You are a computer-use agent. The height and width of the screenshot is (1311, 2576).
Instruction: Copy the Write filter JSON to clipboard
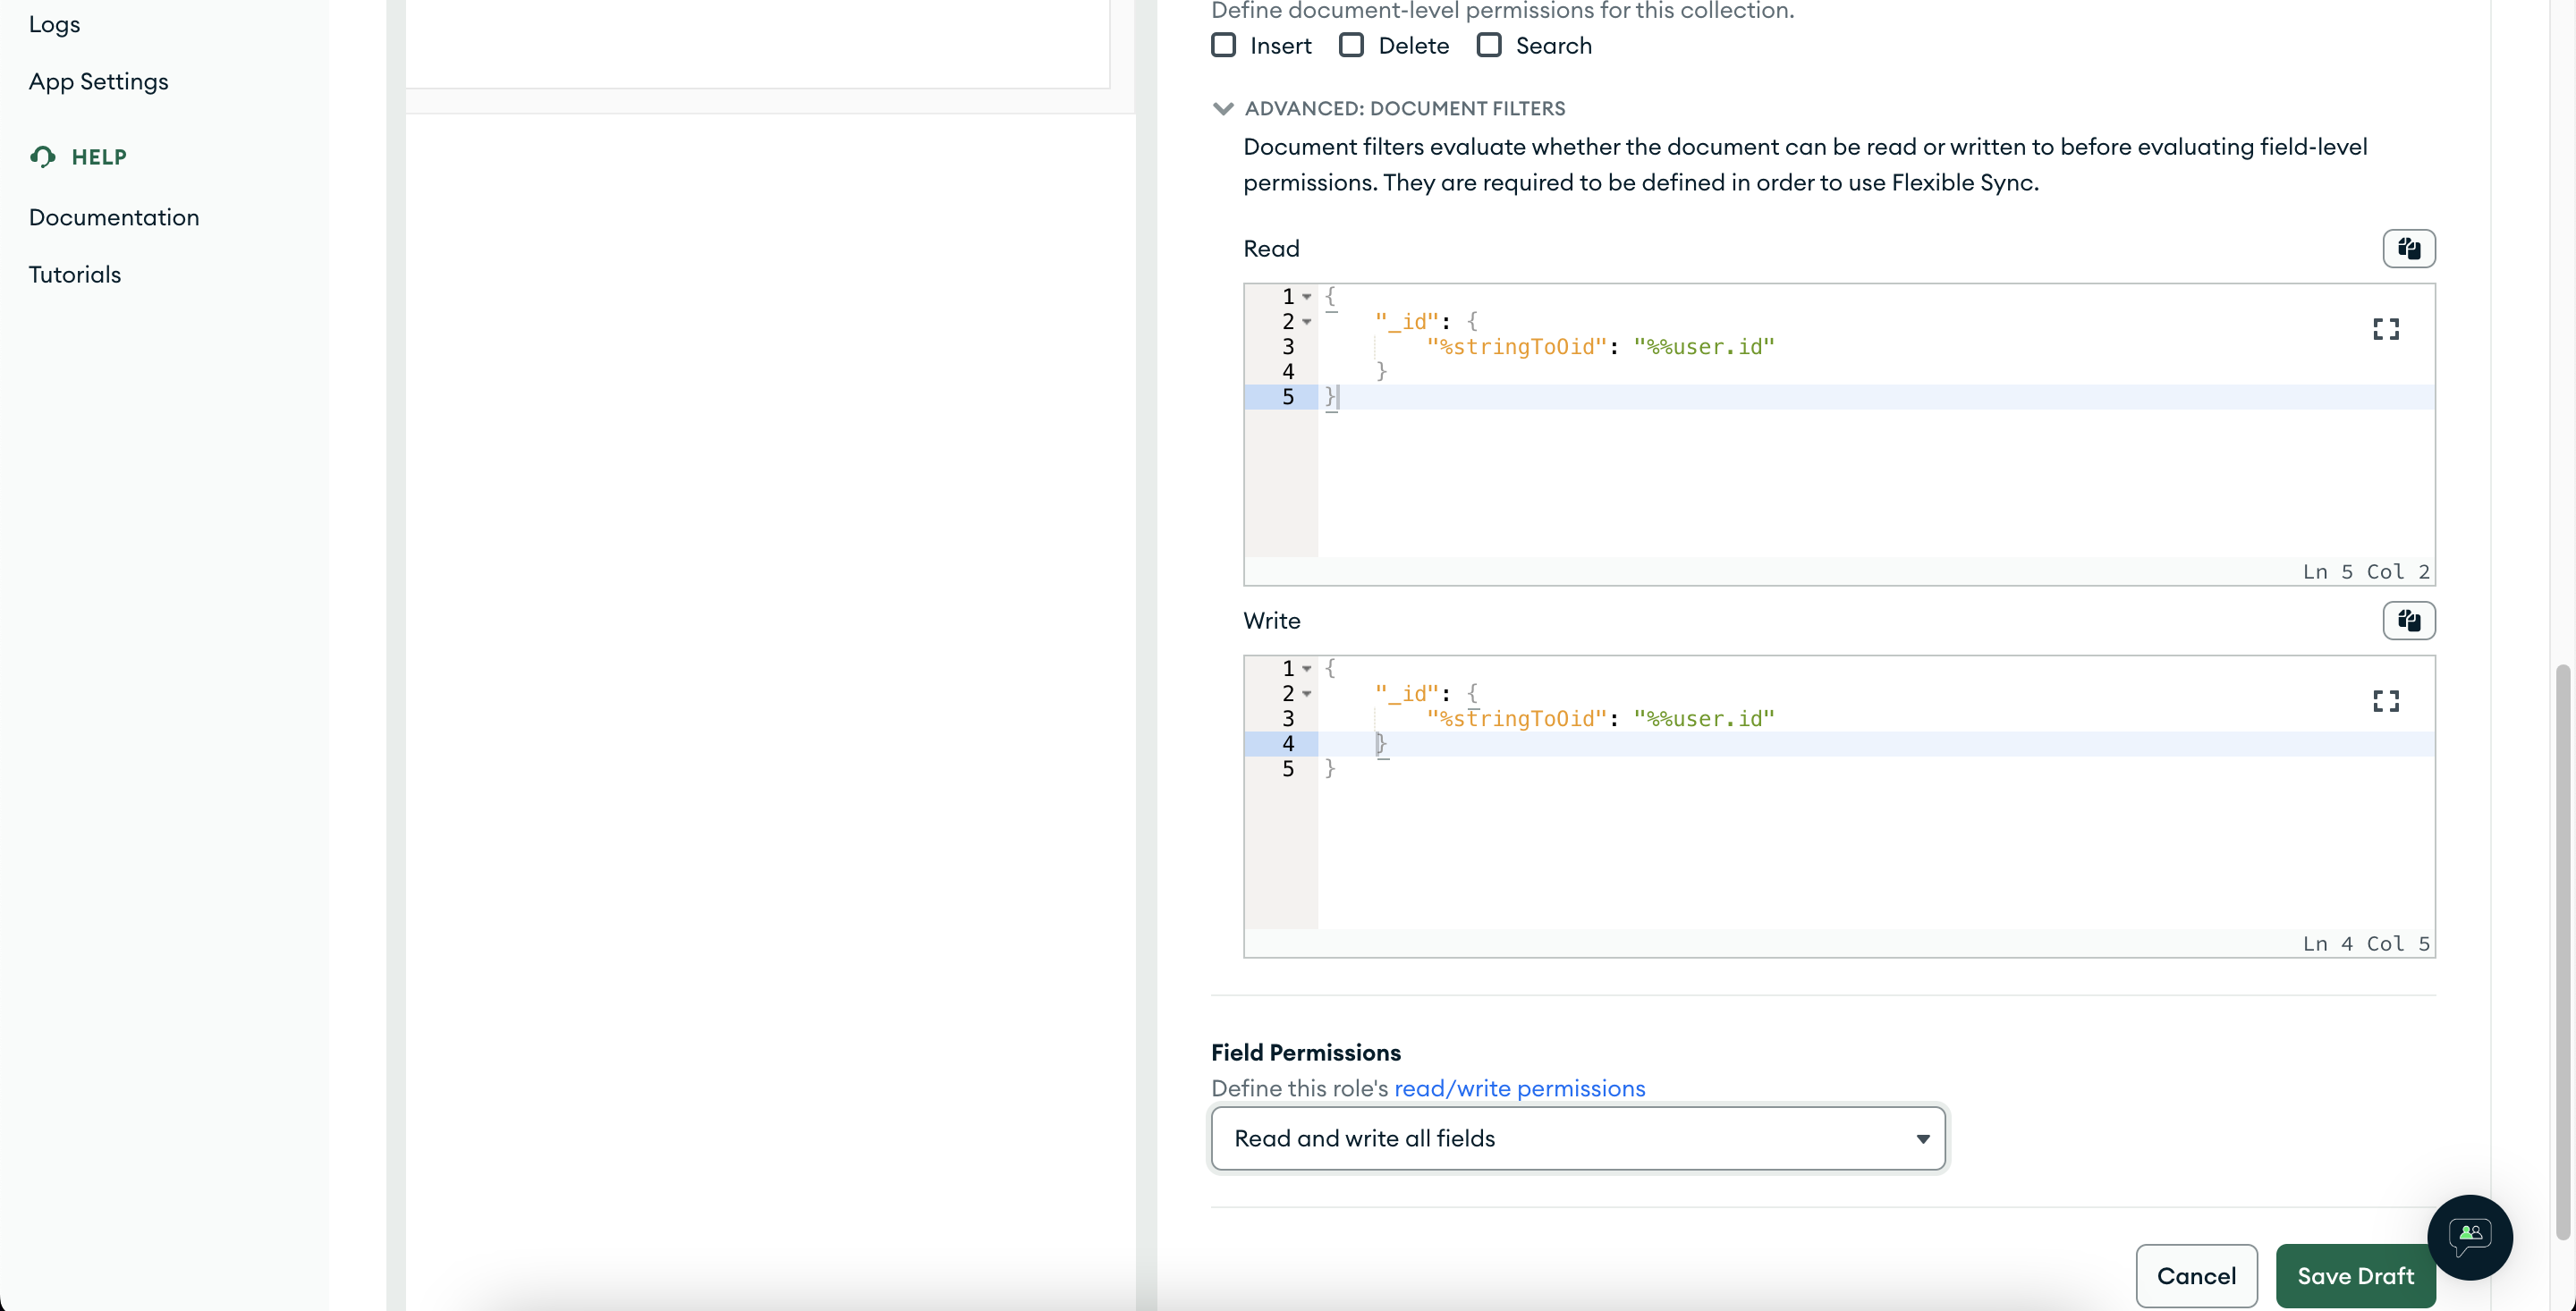click(x=2408, y=620)
